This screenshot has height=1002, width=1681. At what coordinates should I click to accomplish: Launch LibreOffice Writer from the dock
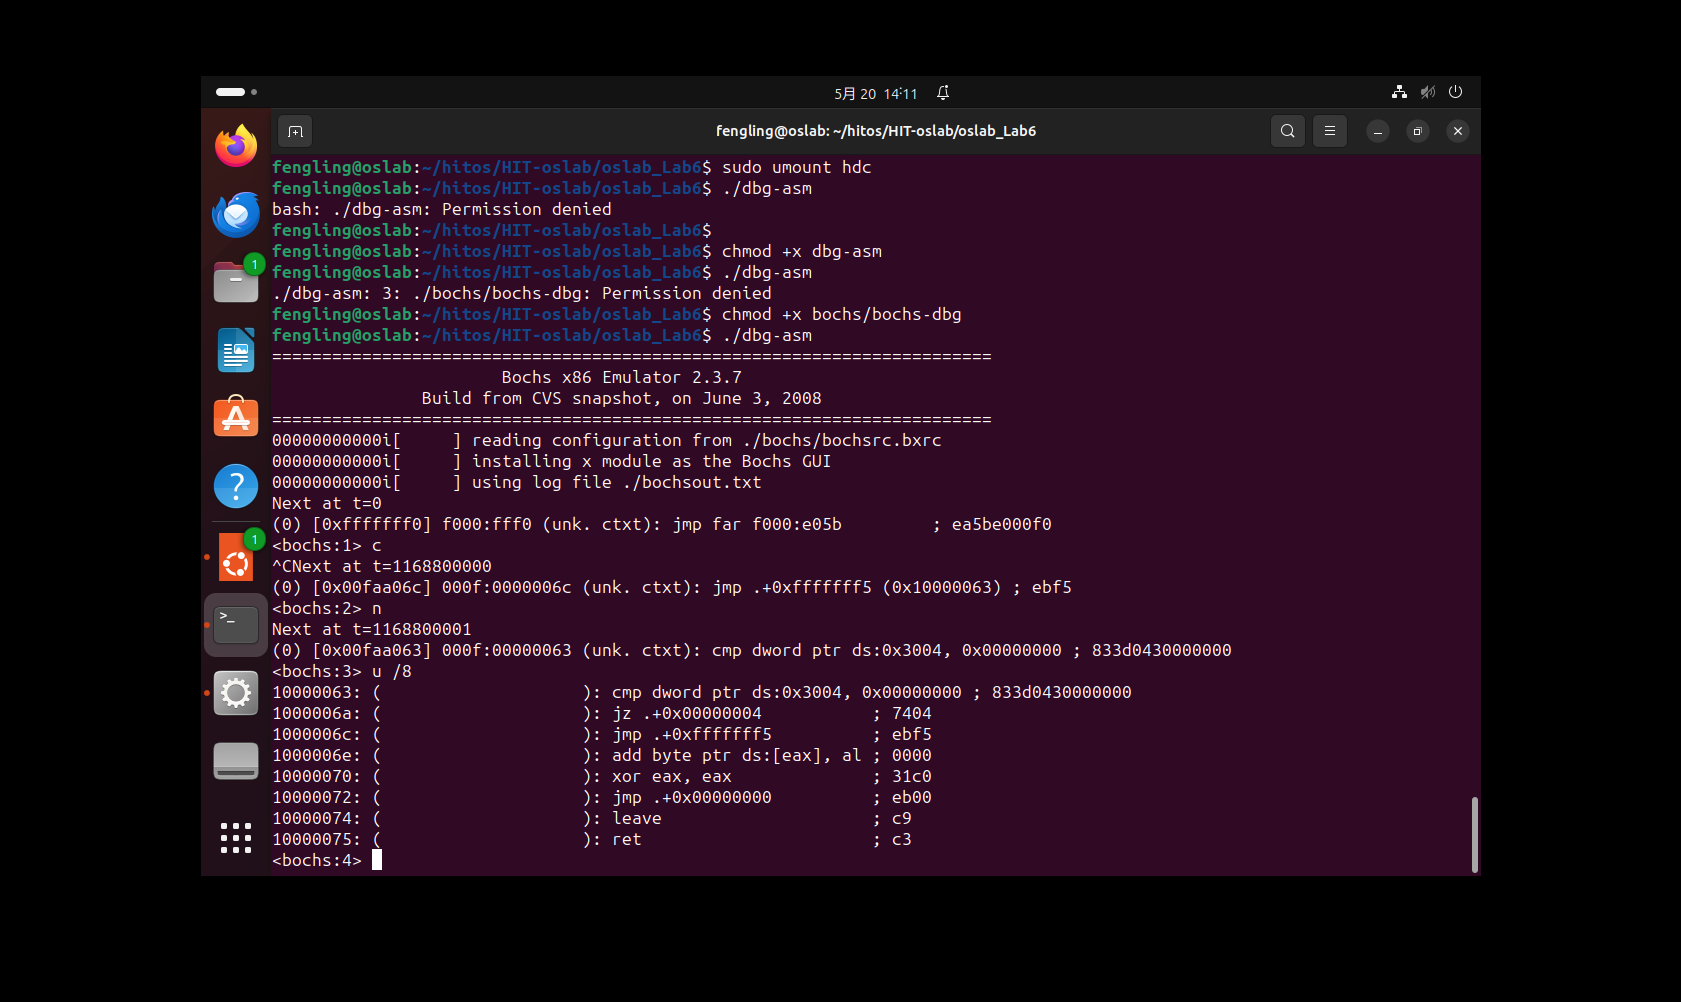(x=236, y=350)
